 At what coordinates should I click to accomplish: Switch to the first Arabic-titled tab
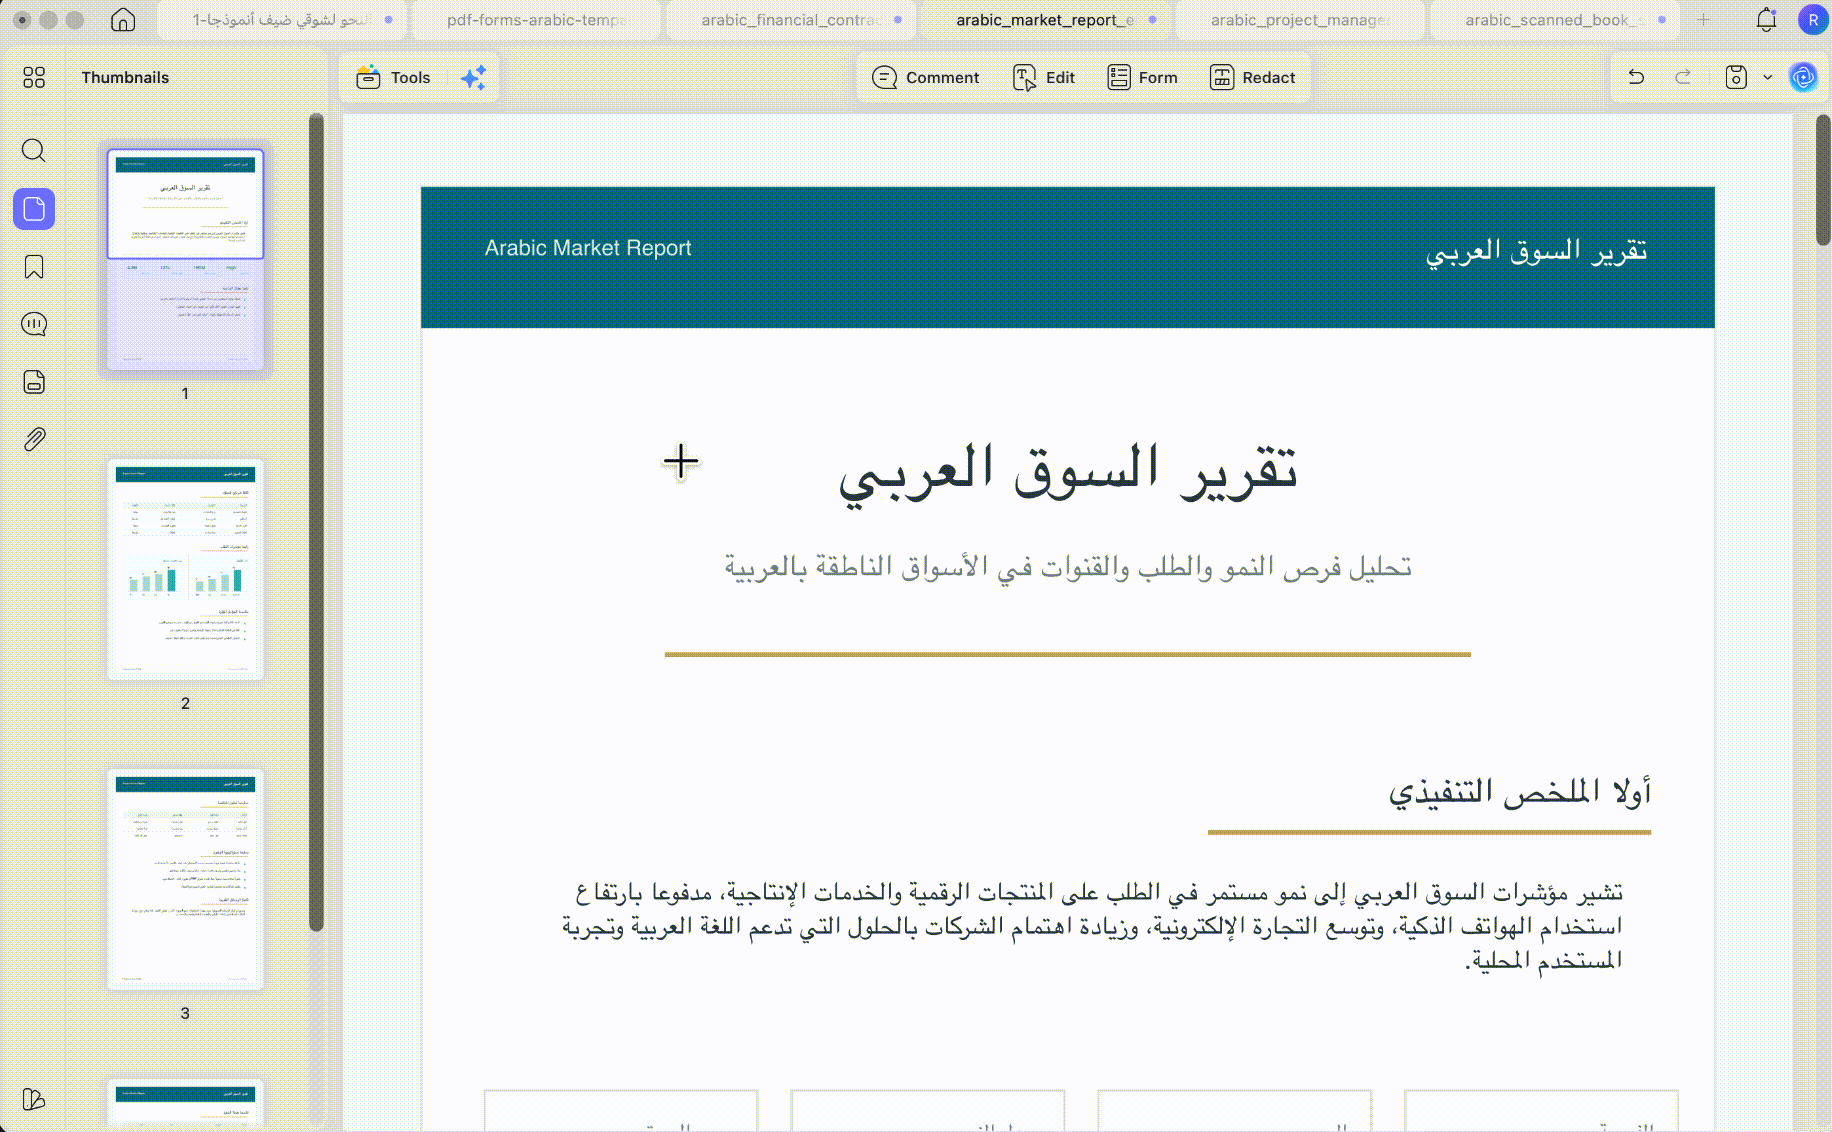point(282,20)
